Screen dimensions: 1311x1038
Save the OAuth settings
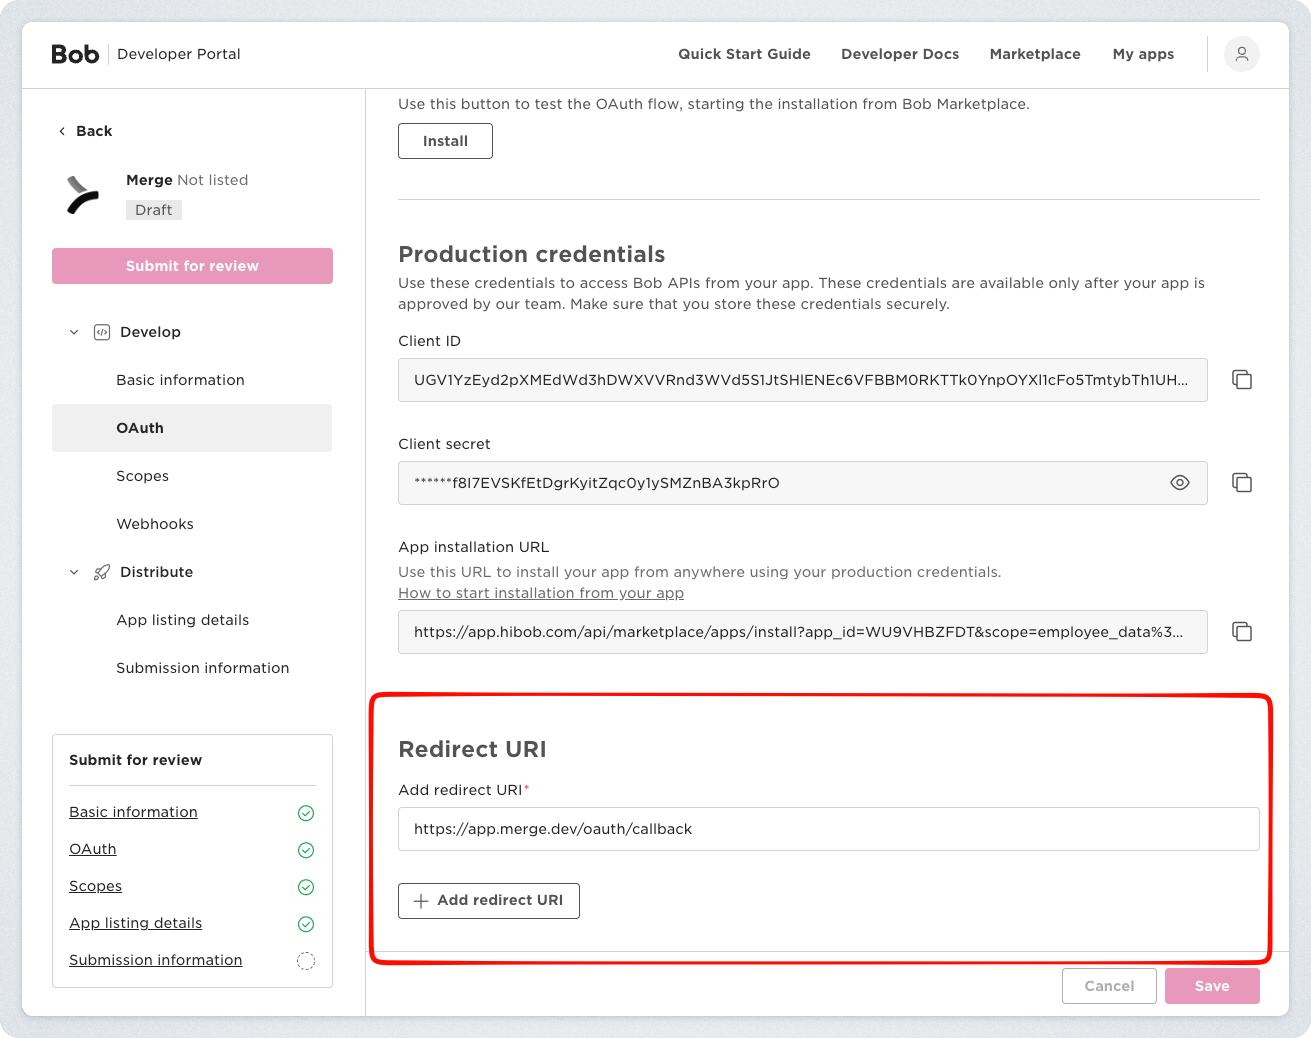tap(1212, 986)
